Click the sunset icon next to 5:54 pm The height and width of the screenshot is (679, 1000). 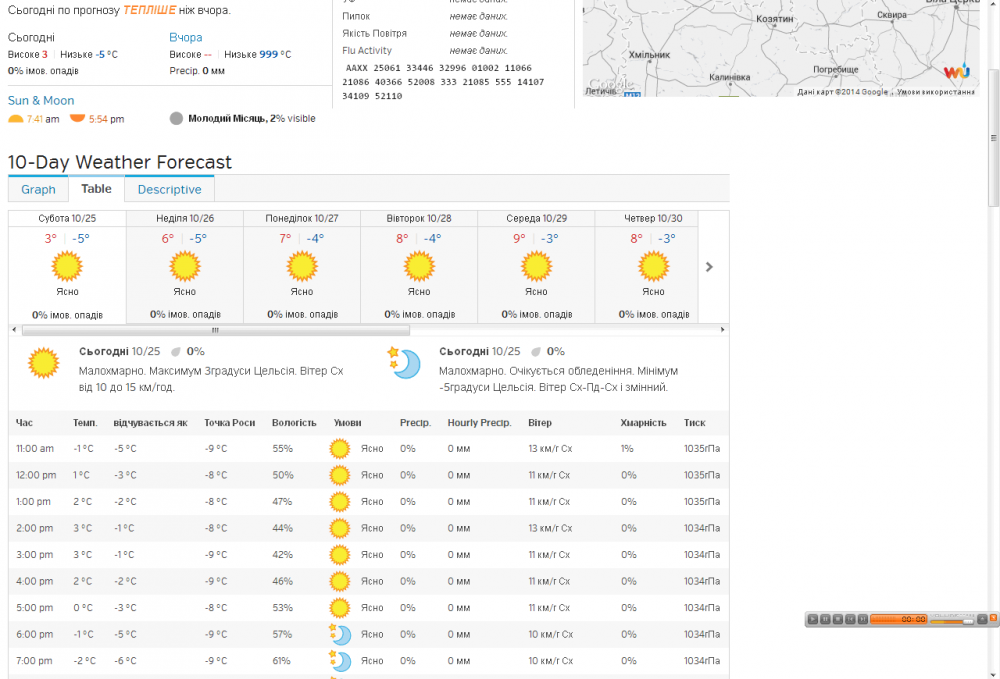pyautogui.click(x=77, y=118)
